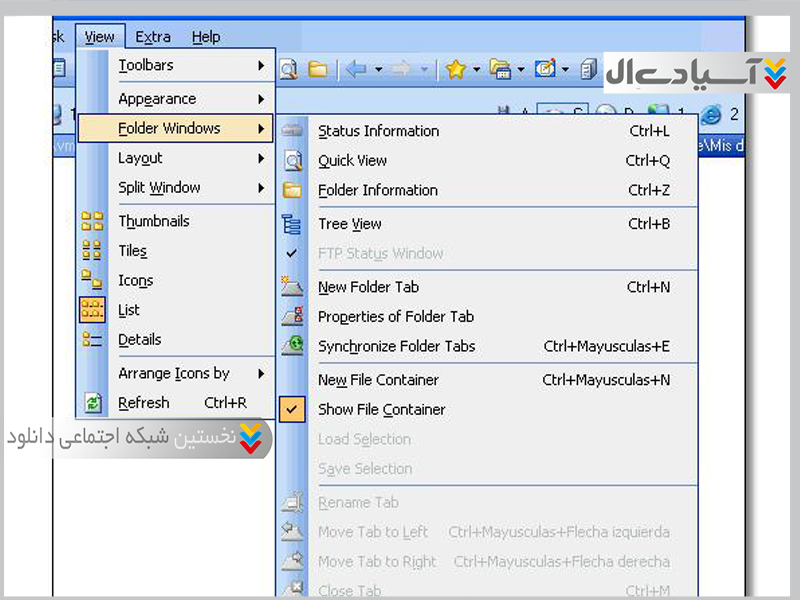Click the yellow star favorites toolbar icon
The height and width of the screenshot is (600, 800).
click(456, 69)
